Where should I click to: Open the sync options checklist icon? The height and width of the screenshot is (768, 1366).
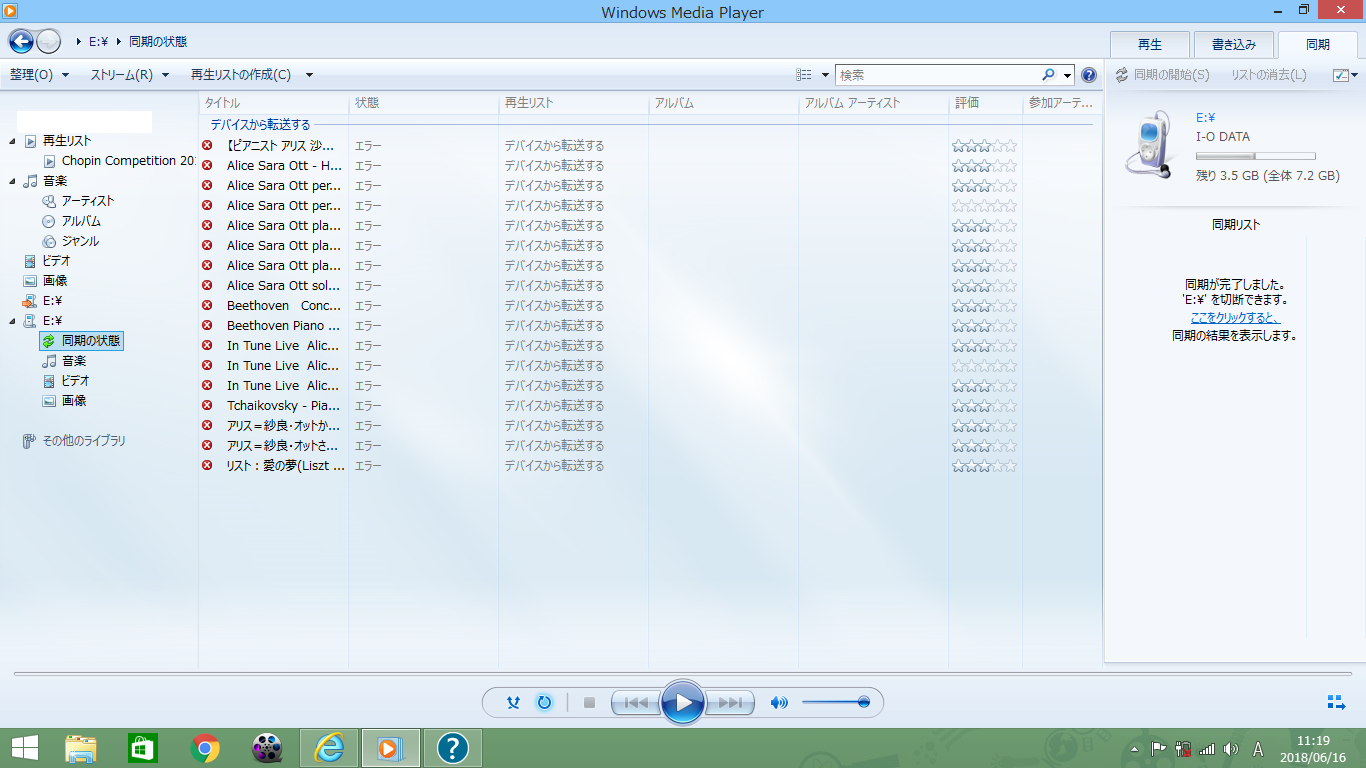point(1341,75)
